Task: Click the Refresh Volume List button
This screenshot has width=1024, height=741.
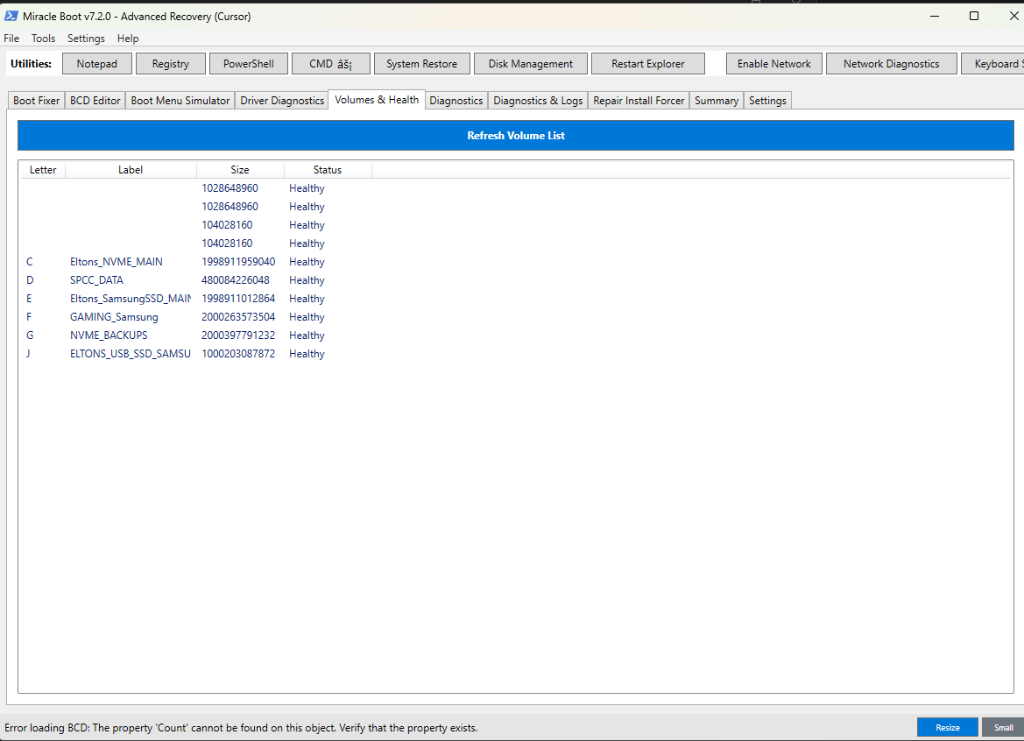Action: [x=515, y=136]
